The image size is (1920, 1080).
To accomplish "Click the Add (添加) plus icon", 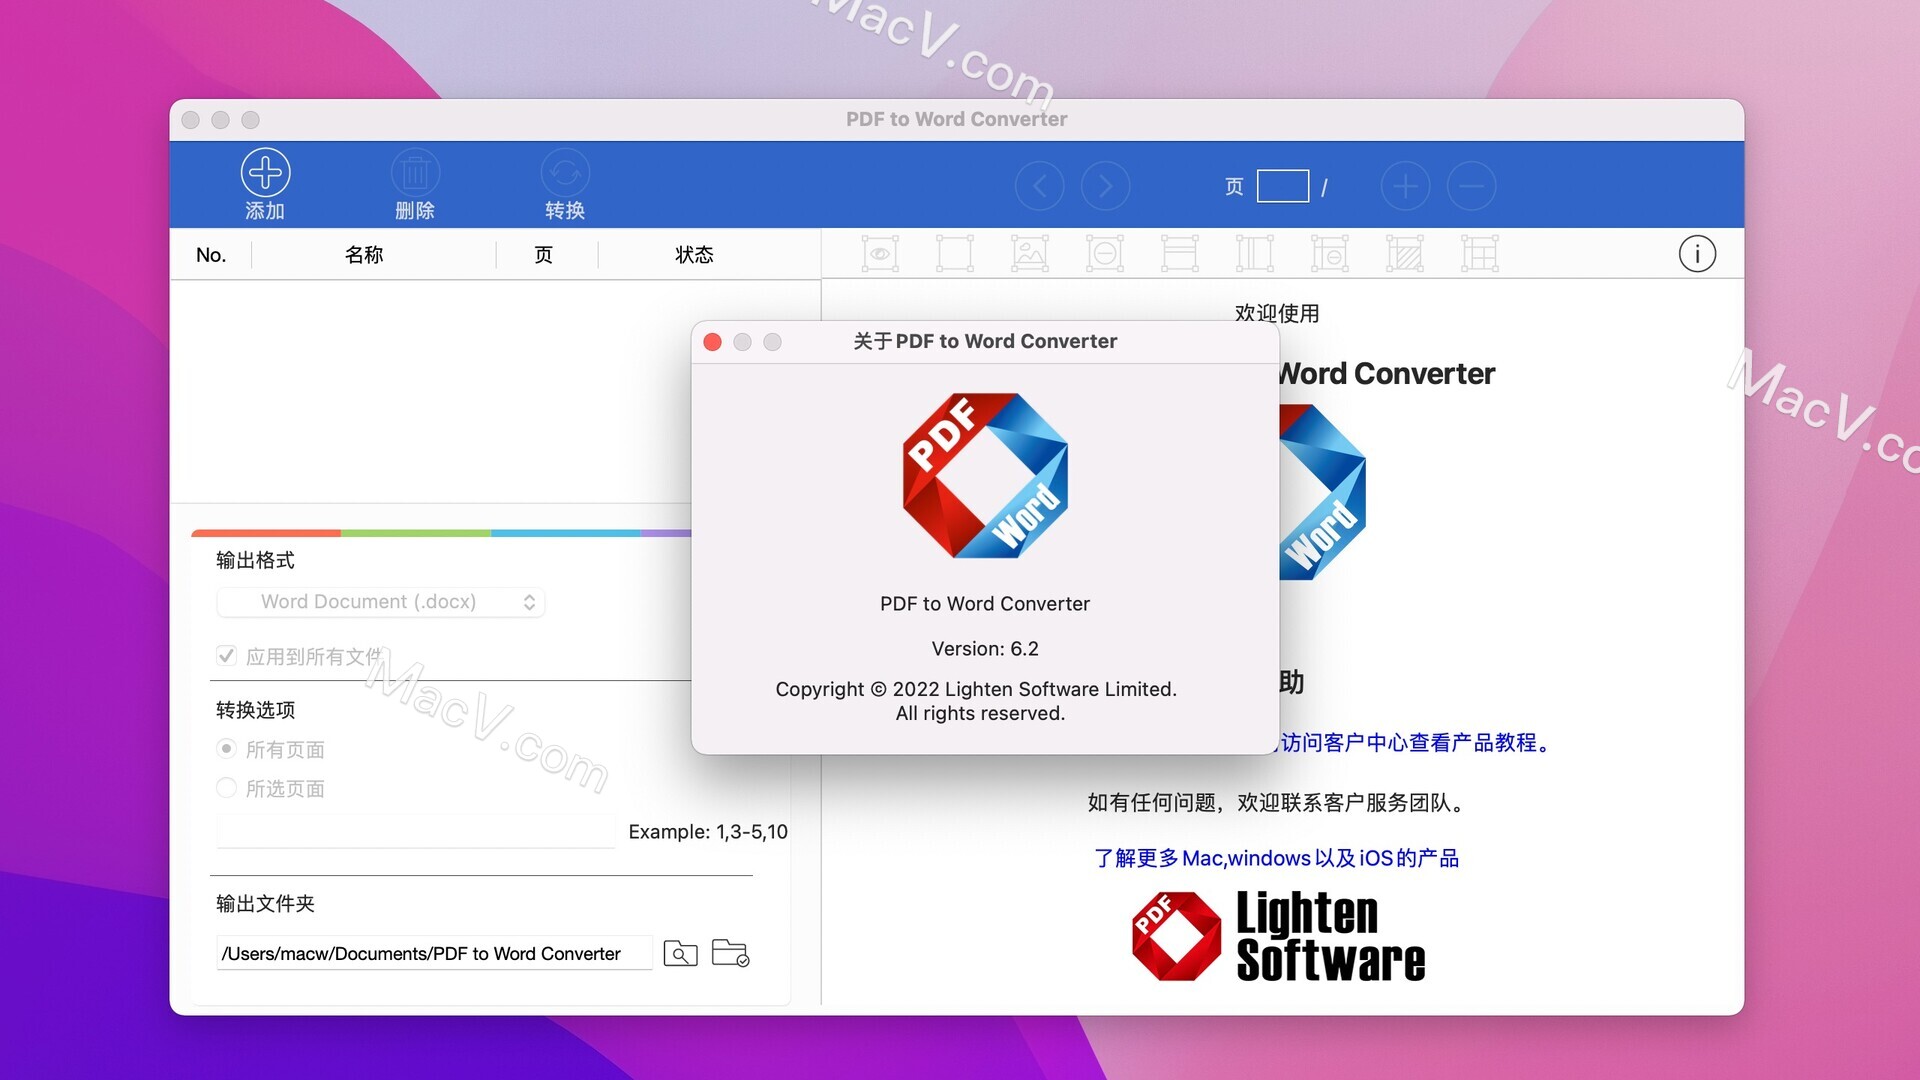I will click(x=265, y=173).
